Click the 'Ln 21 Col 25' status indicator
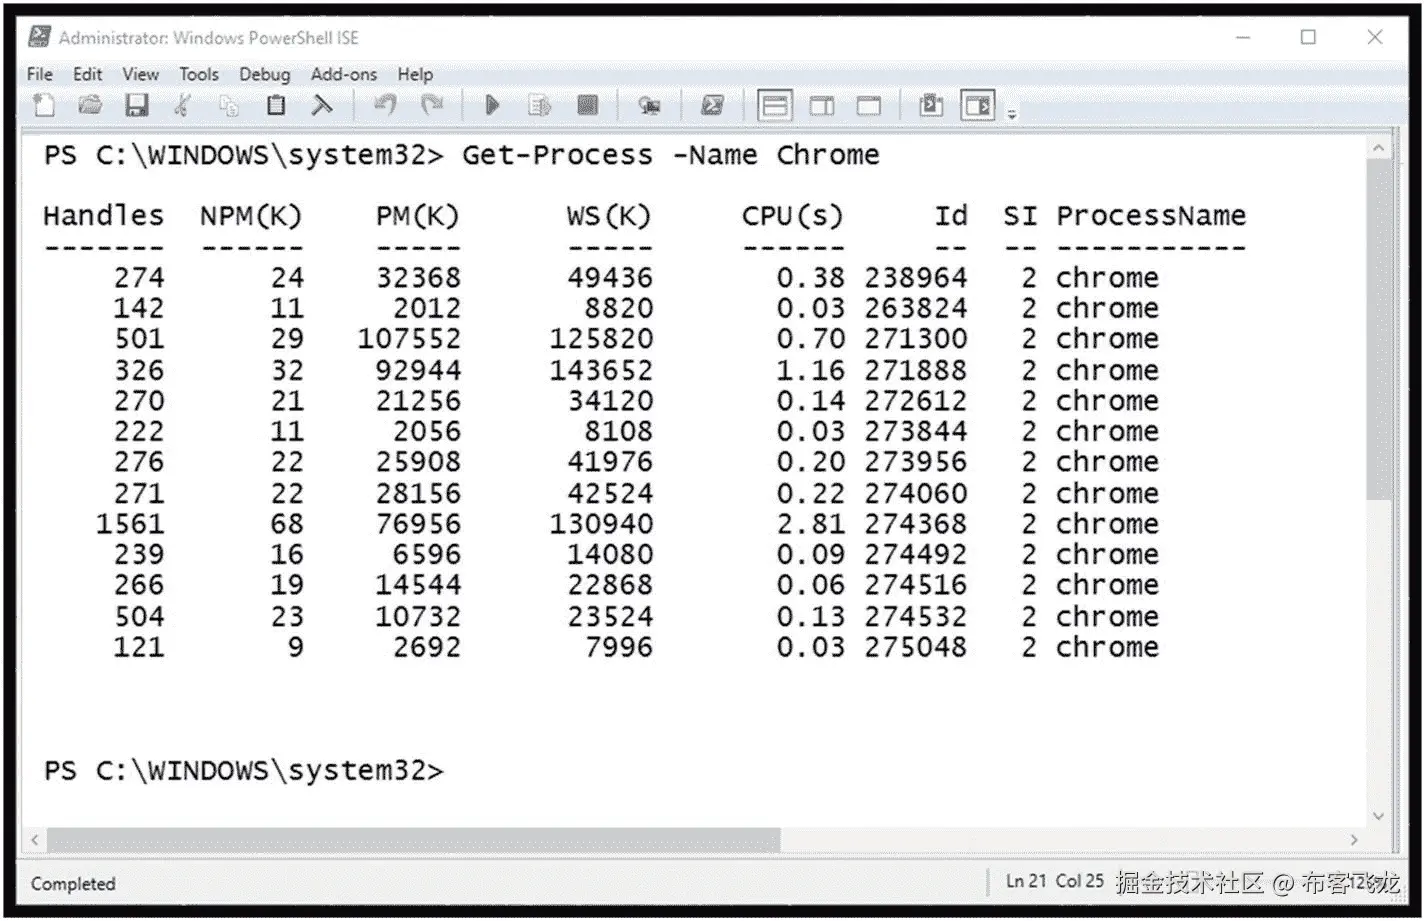1425x921 pixels. coord(1055,881)
